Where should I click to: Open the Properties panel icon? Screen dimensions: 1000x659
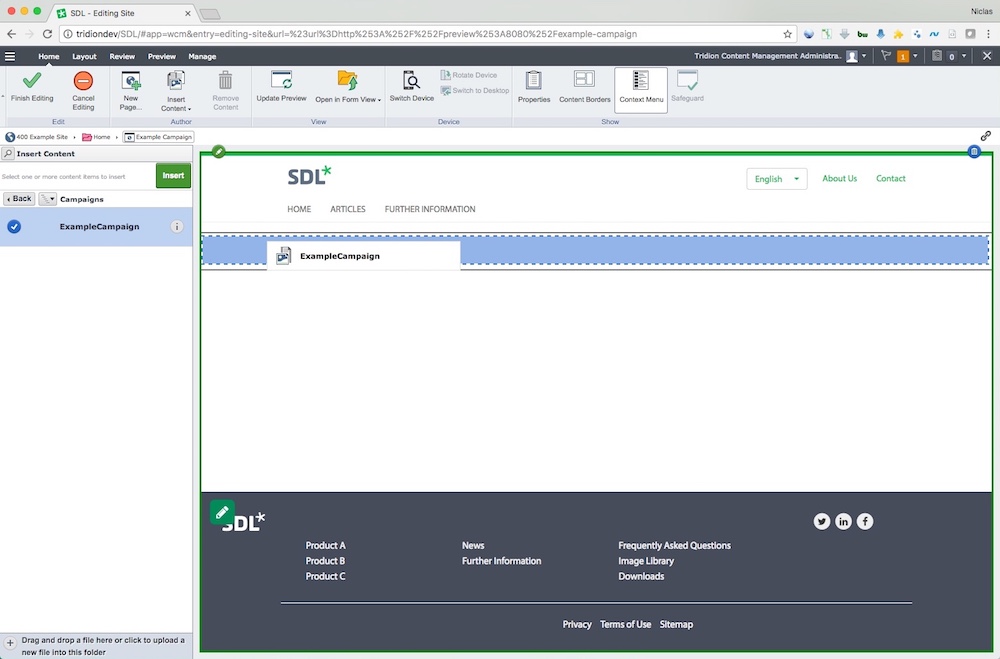tap(534, 81)
